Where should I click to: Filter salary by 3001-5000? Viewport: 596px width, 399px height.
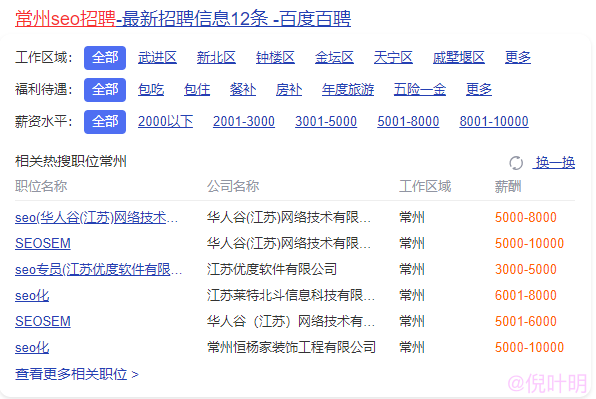(326, 122)
